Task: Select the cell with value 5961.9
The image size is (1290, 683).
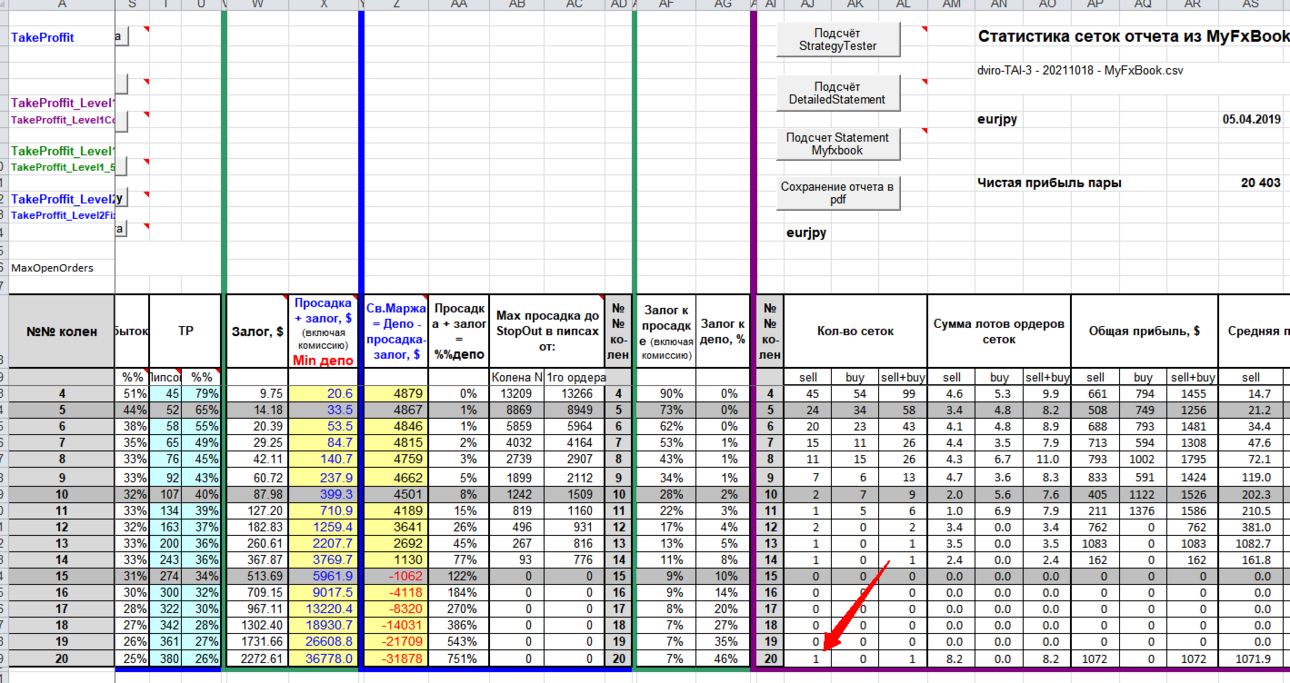Action: tap(325, 576)
